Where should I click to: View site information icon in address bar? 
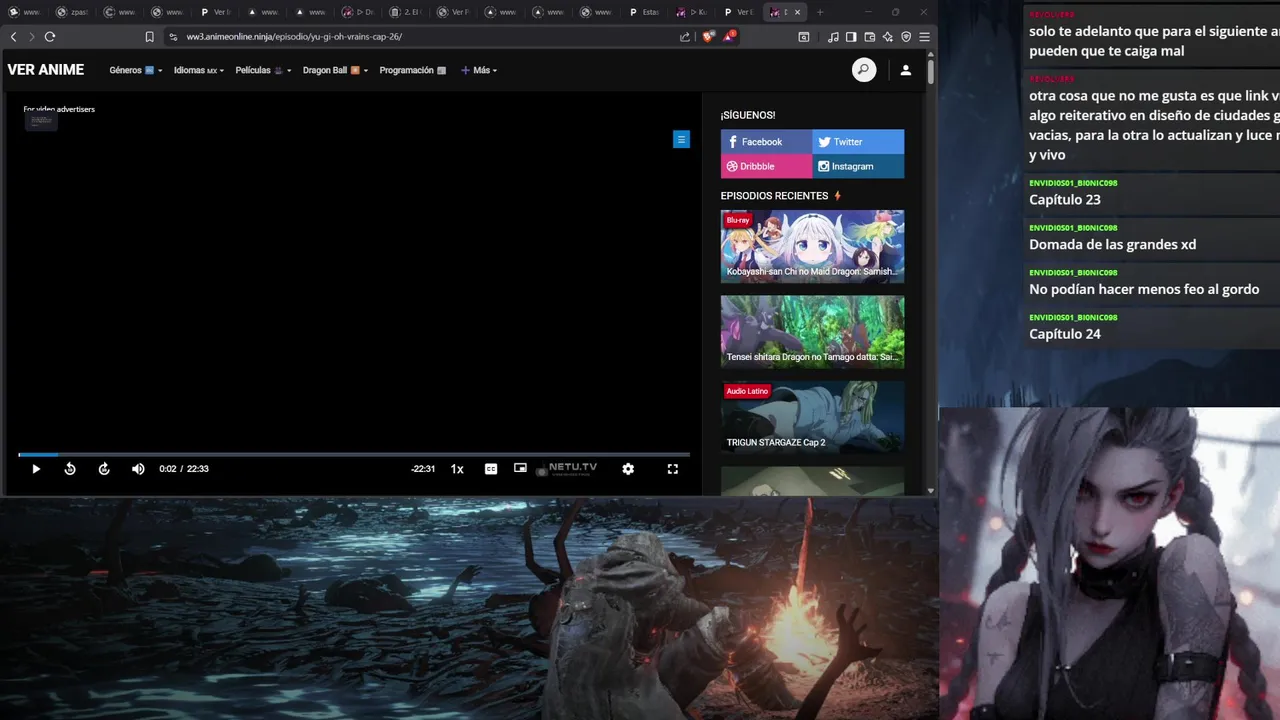(173, 37)
